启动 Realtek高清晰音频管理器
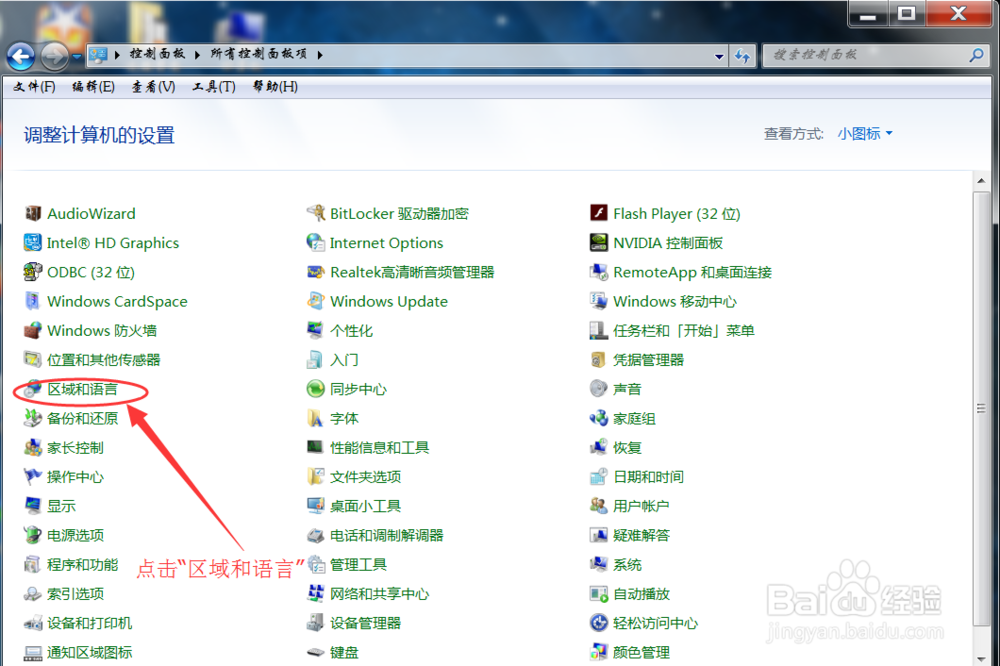1000x666 pixels. pyautogui.click(x=414, y=271)
